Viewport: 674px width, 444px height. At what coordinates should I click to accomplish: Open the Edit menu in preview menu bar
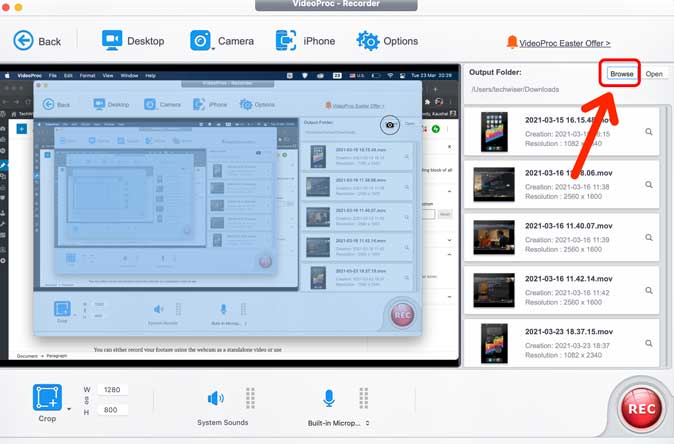(68, 76)
